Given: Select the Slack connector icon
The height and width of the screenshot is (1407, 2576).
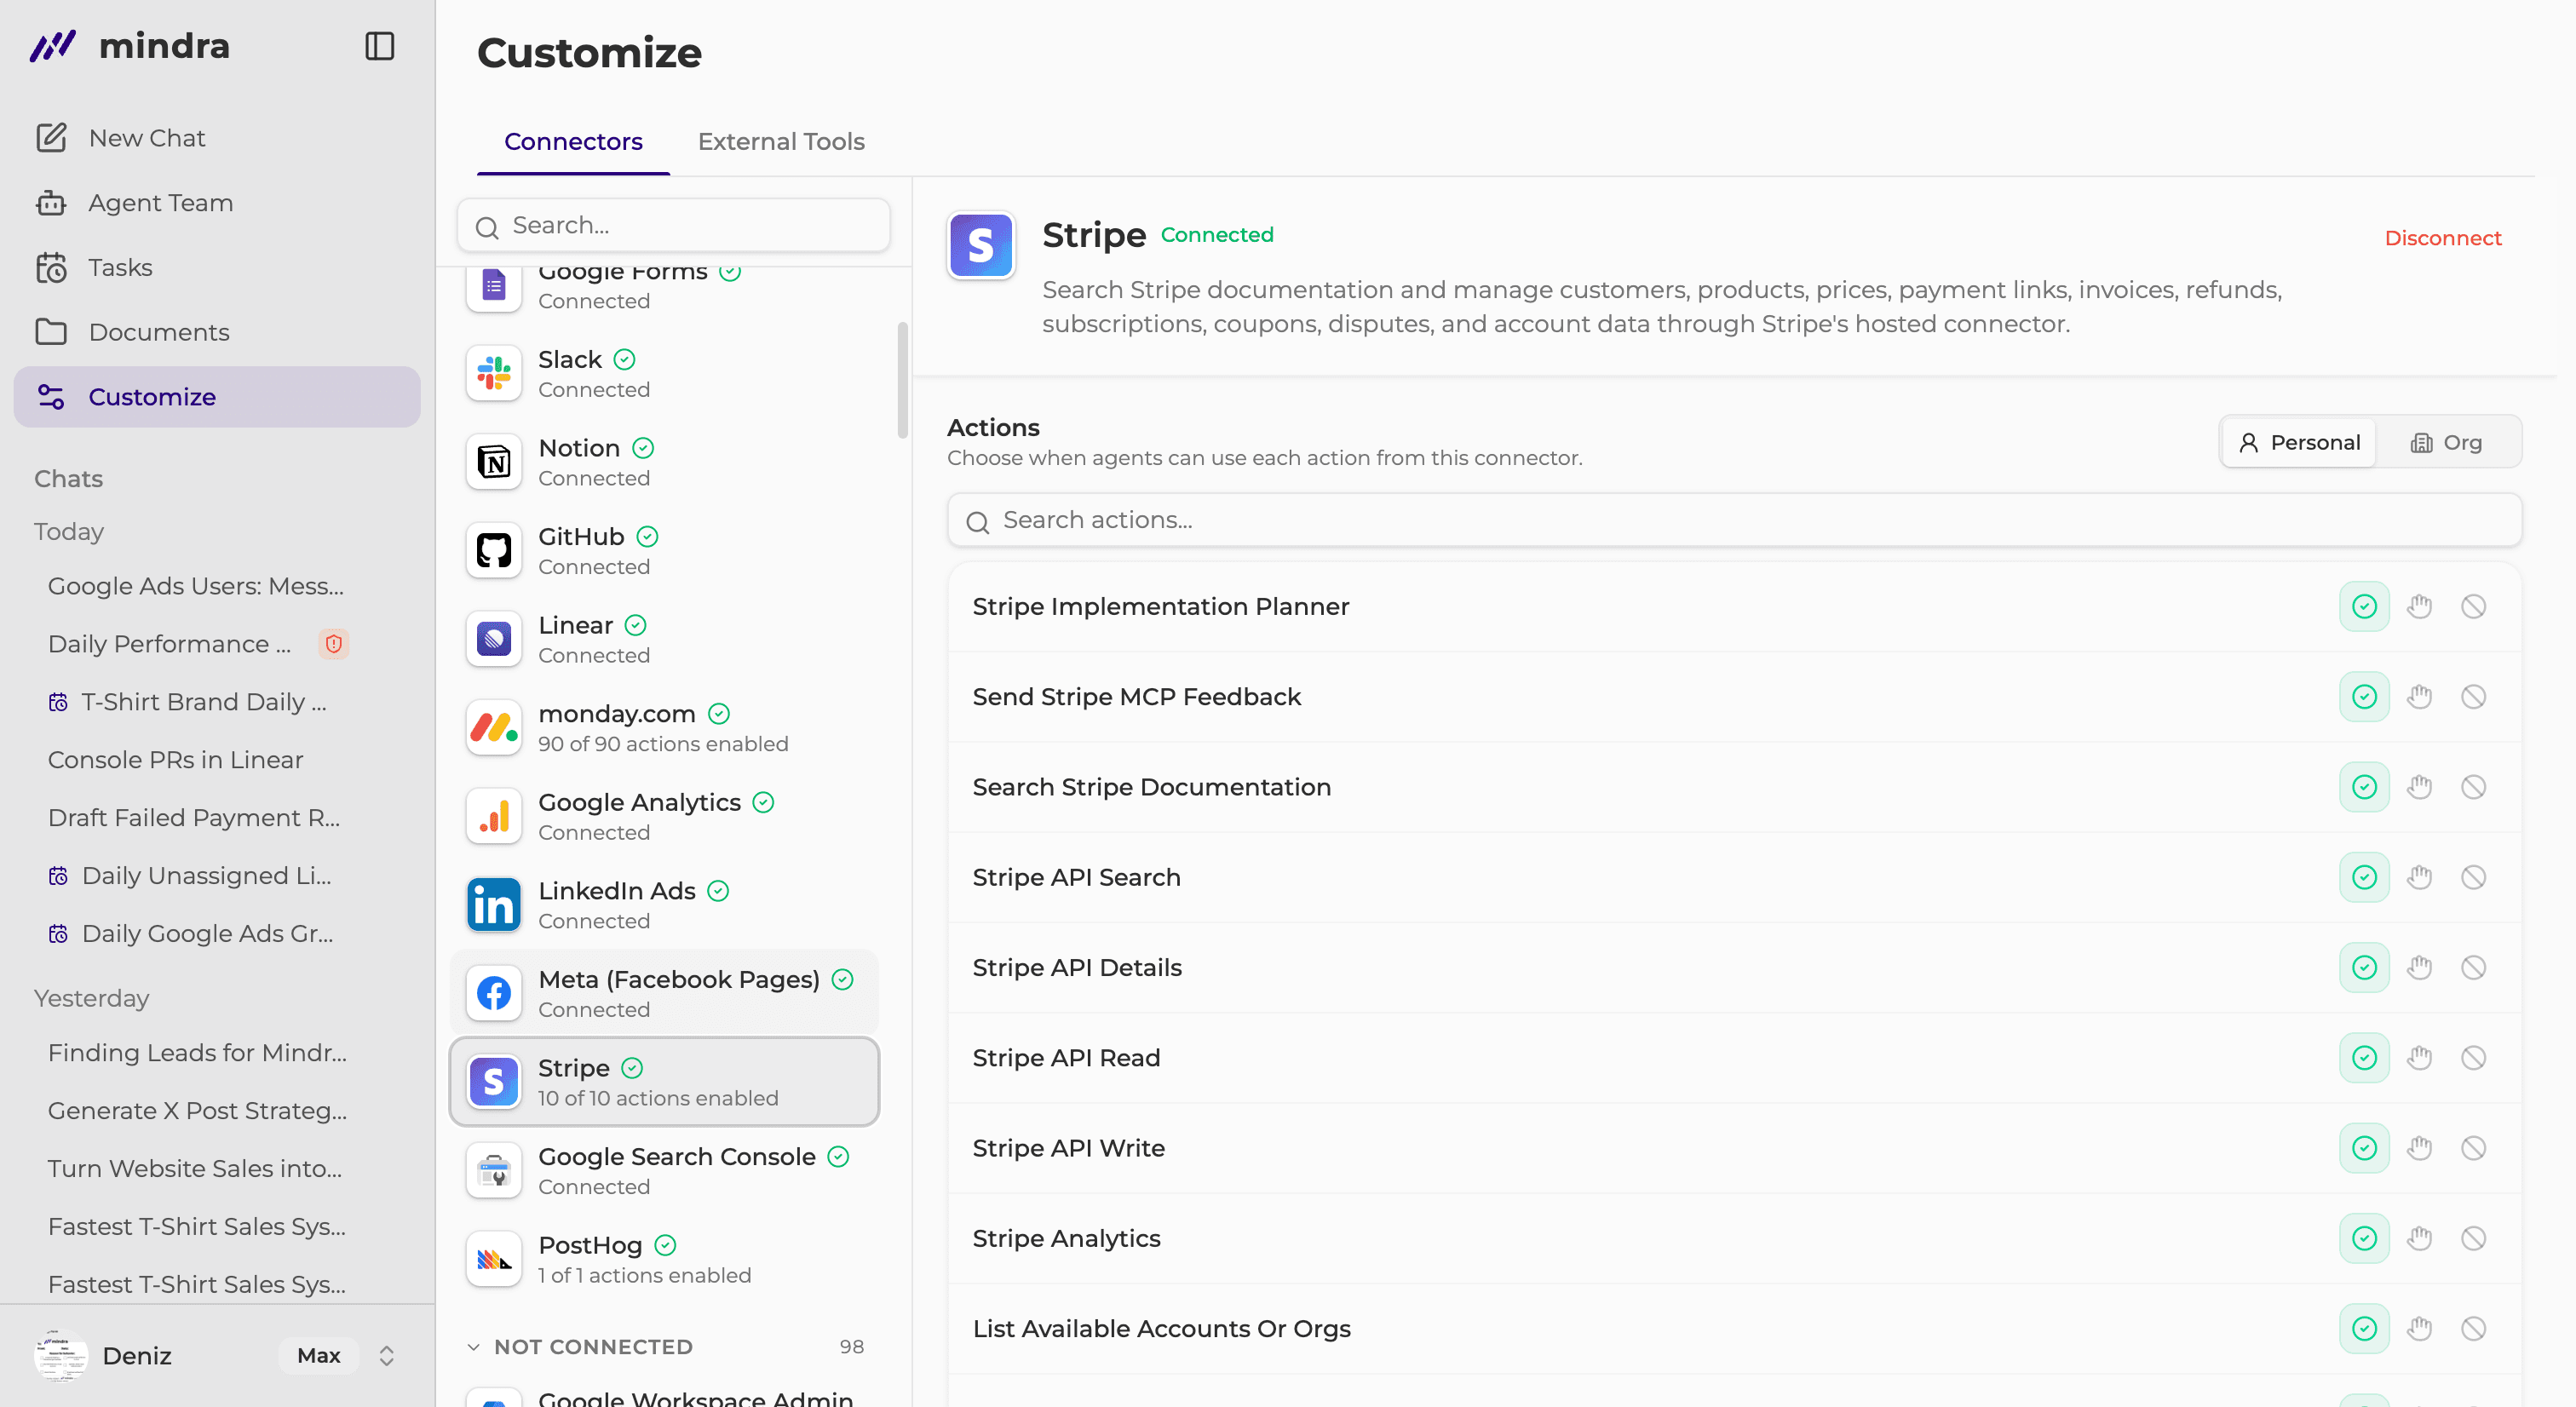Looking at the screenshot, I should (494, 374).
